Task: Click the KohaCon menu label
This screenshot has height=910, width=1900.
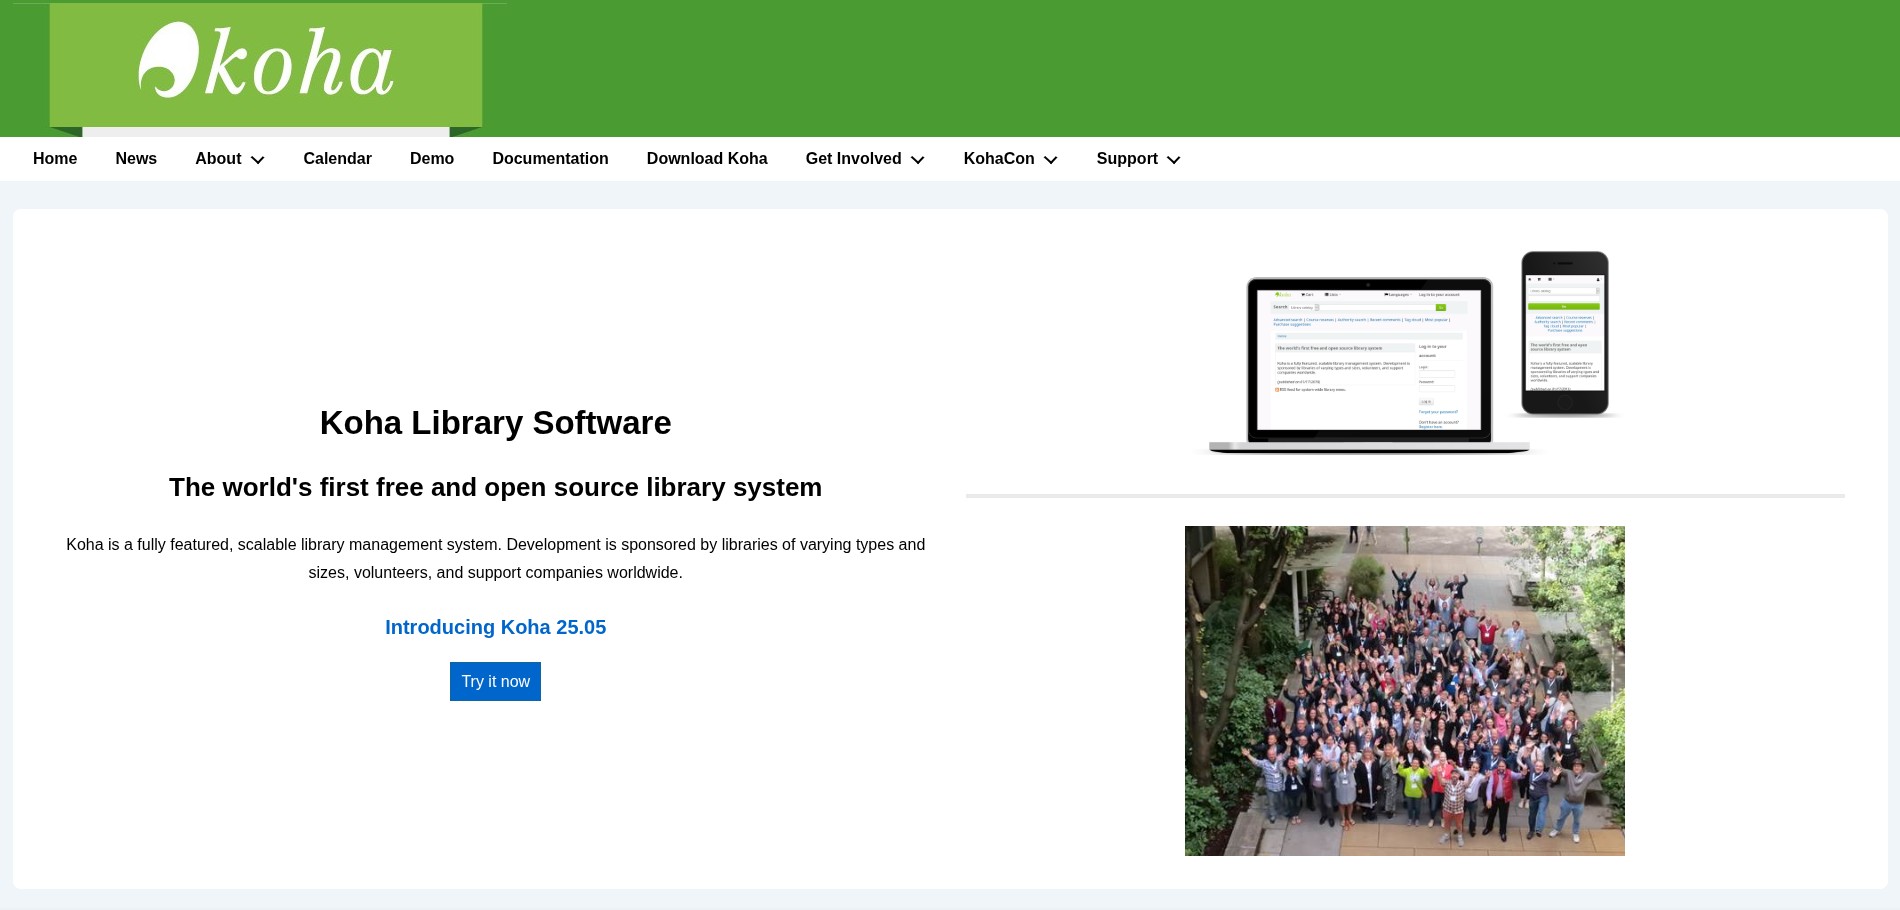Action: [x=998, y=159]
